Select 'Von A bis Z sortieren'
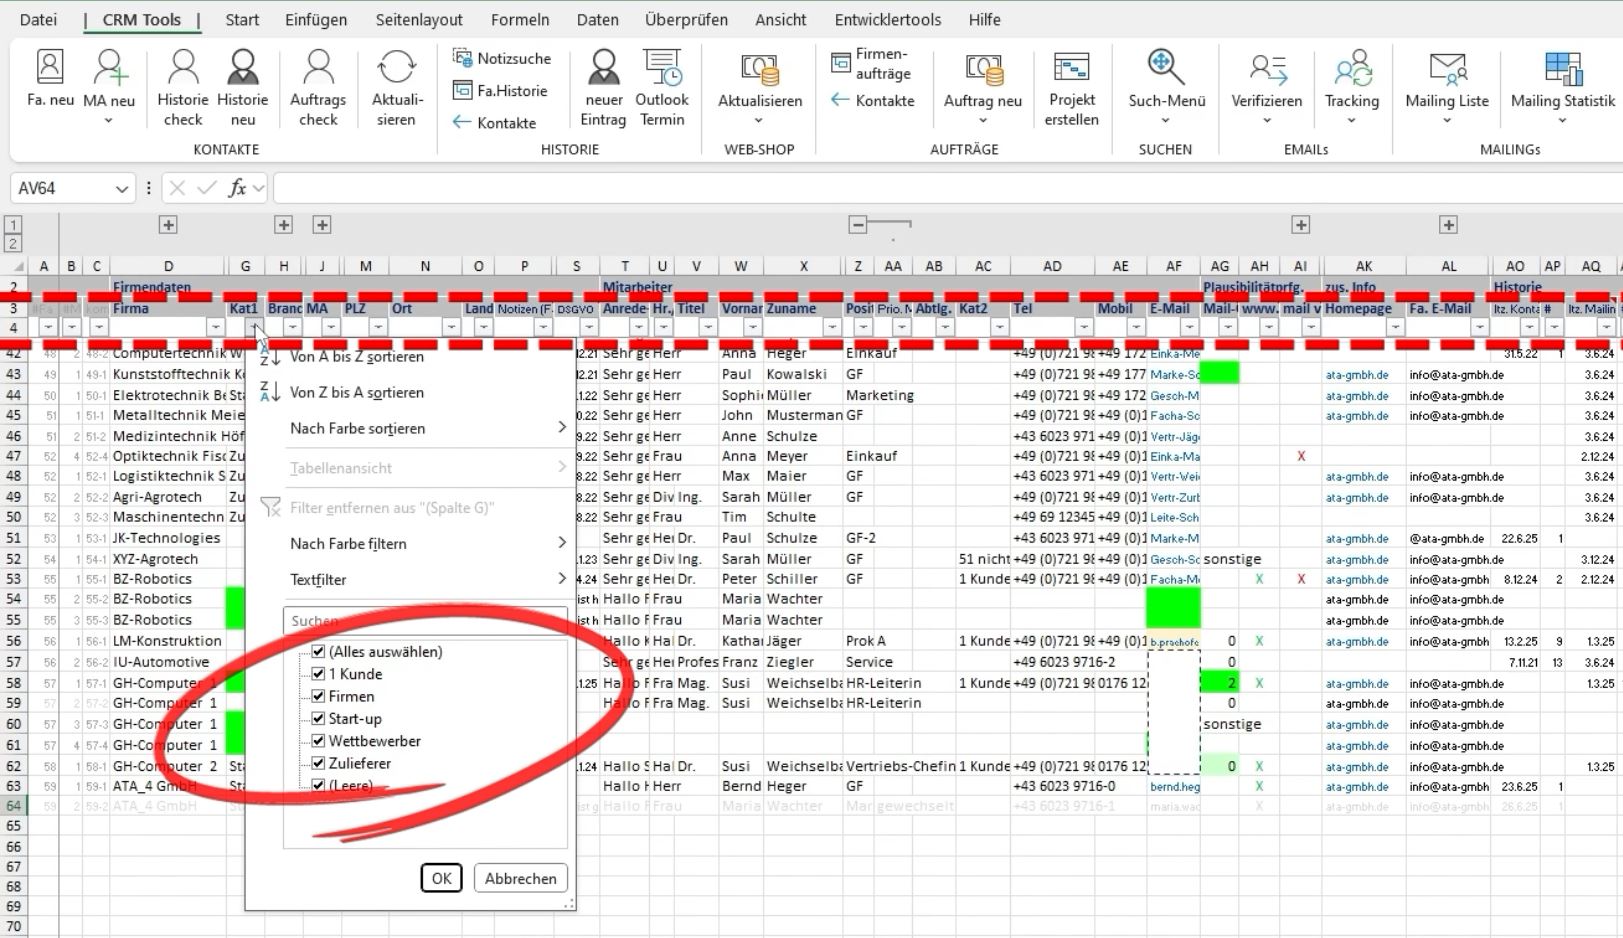This screenshot has height=938, width=1623. [357, 357]
